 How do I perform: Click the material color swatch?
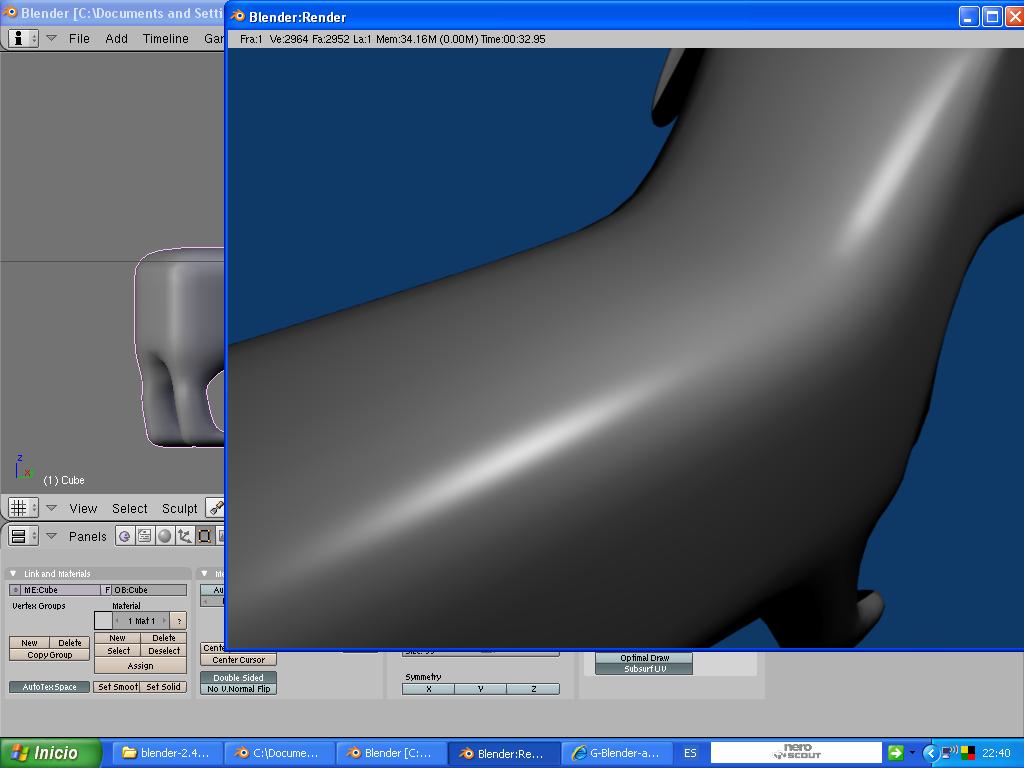click(x=103, y=621)
